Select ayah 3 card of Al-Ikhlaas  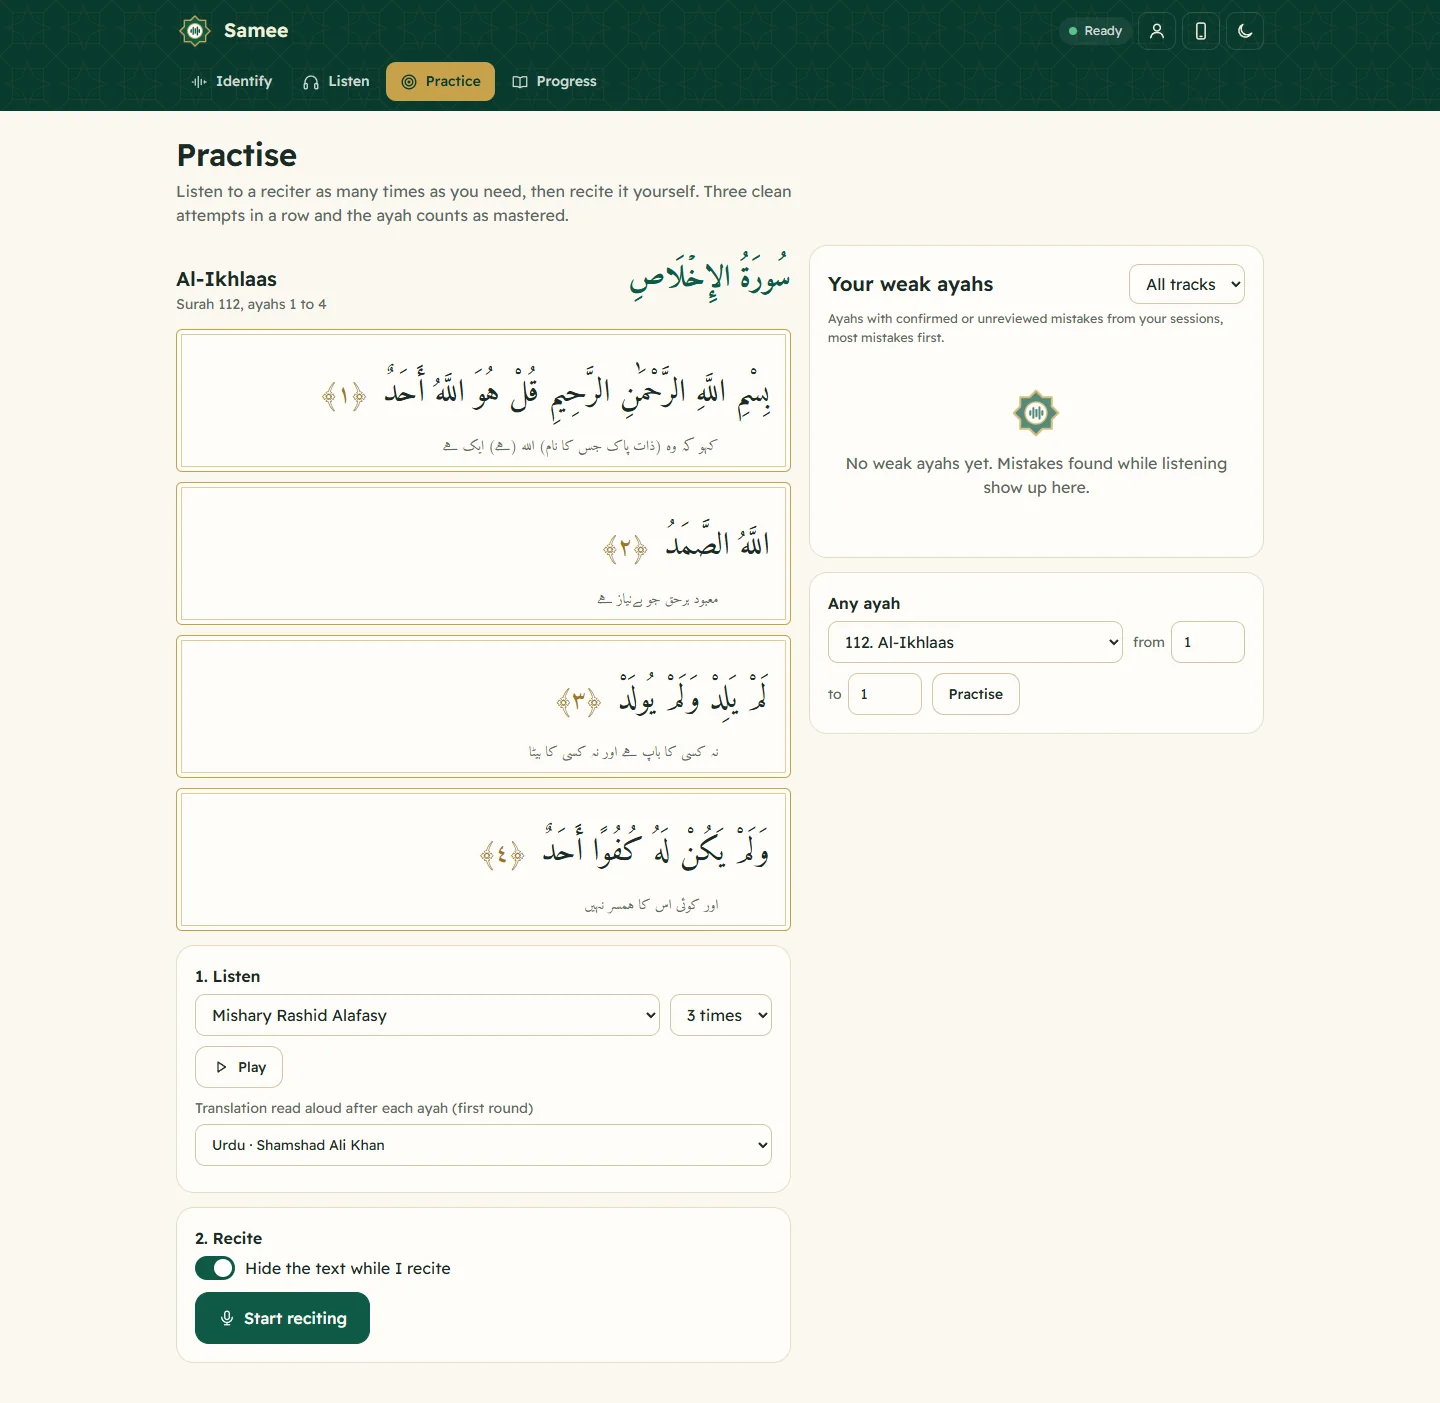point(483,706)
